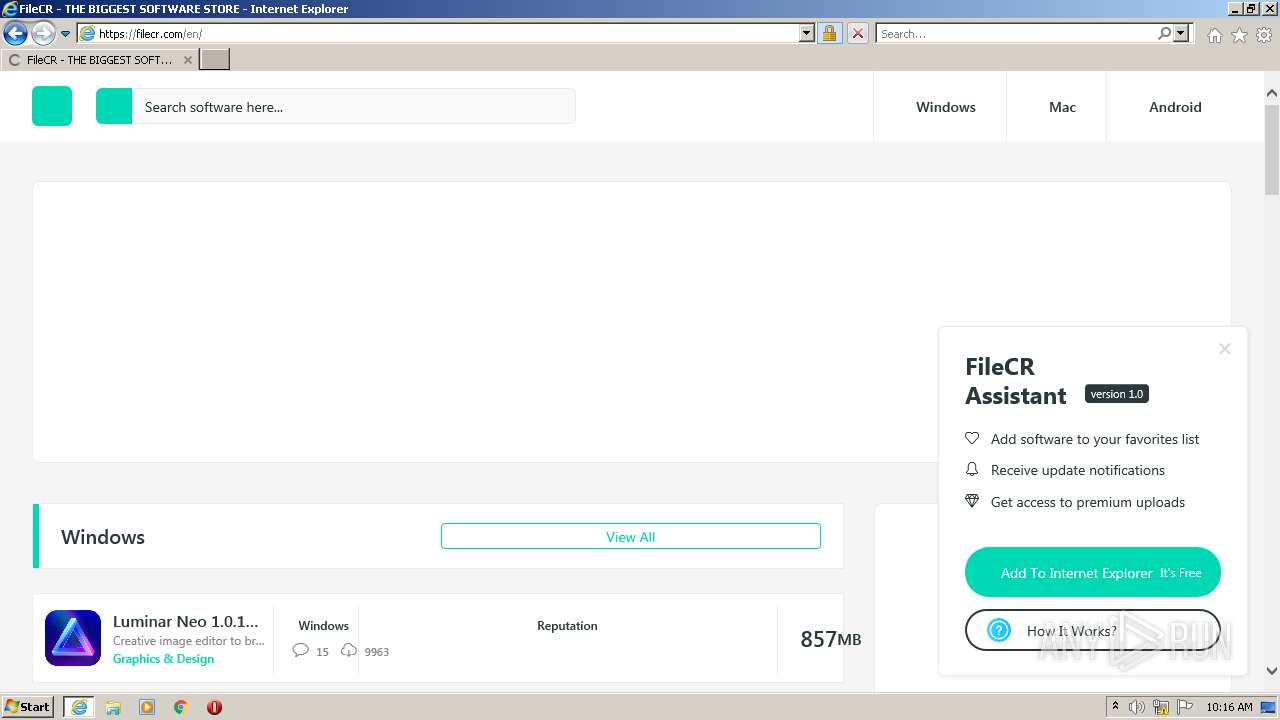Click the 857MB file size text

click(x=830, y=638)
